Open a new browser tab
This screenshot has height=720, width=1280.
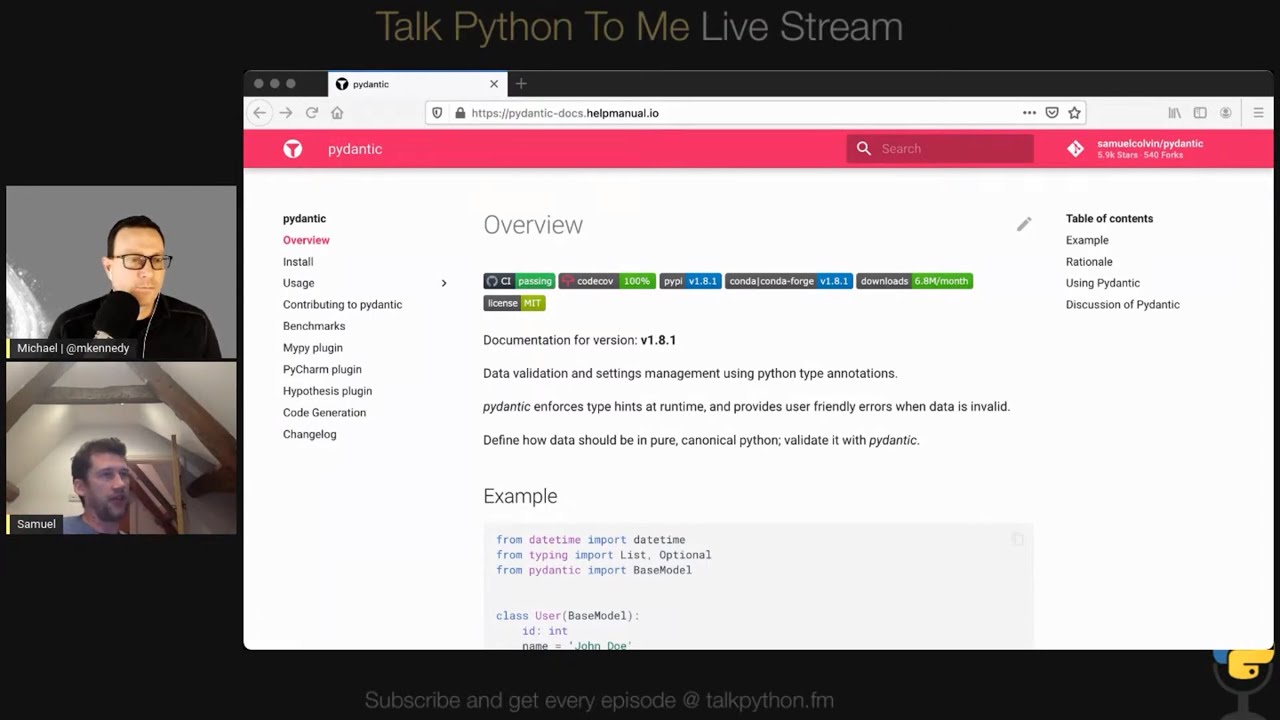coord(521,84)
